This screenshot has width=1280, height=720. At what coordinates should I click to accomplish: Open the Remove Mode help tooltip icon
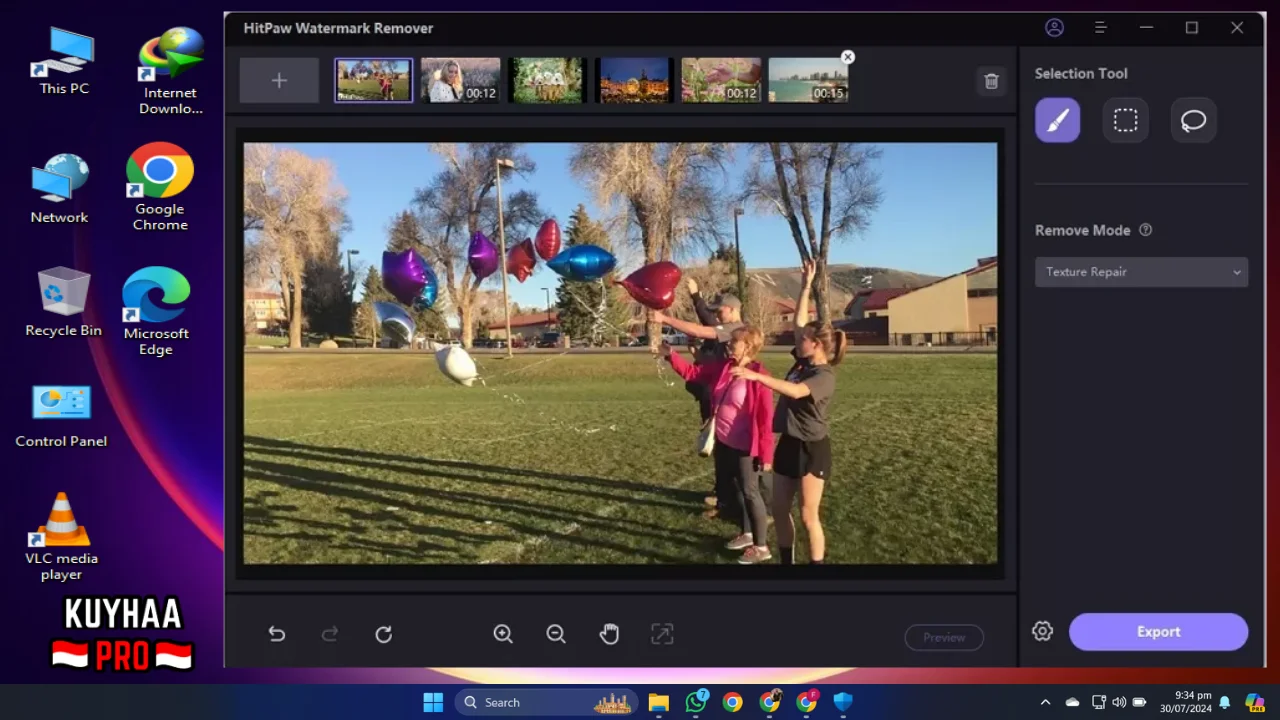tap(1146, 230)
